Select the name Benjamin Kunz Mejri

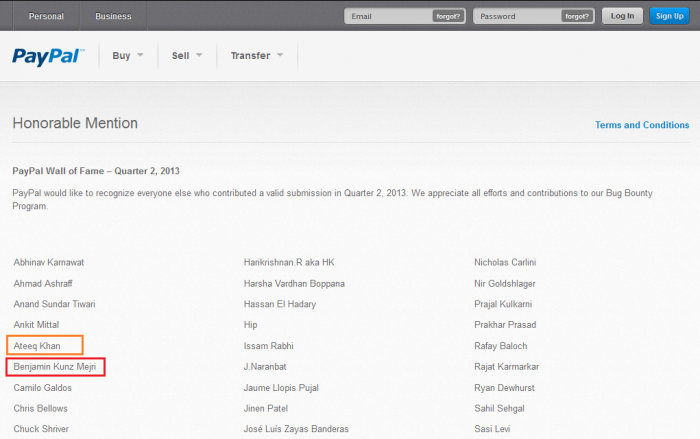[x=54, y=367]
